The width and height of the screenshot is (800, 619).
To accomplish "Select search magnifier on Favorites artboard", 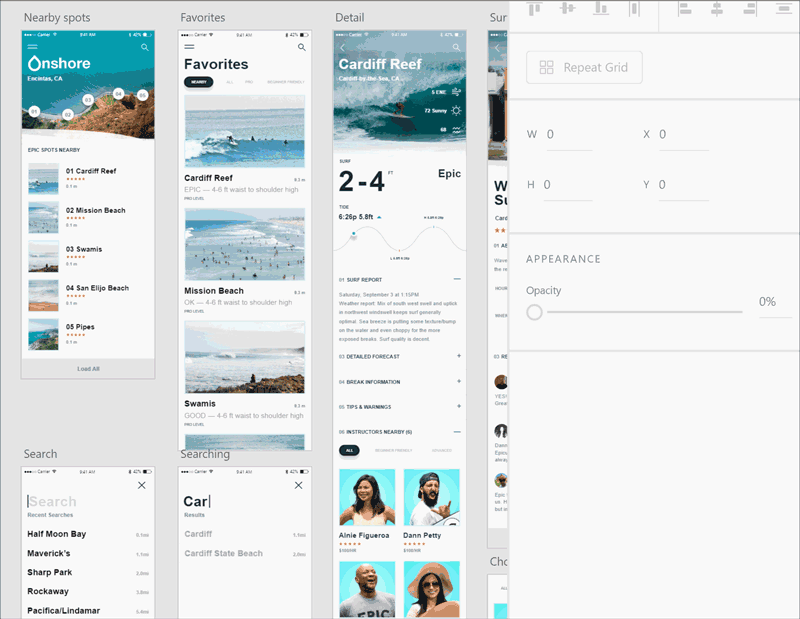I will pos(302,47).
